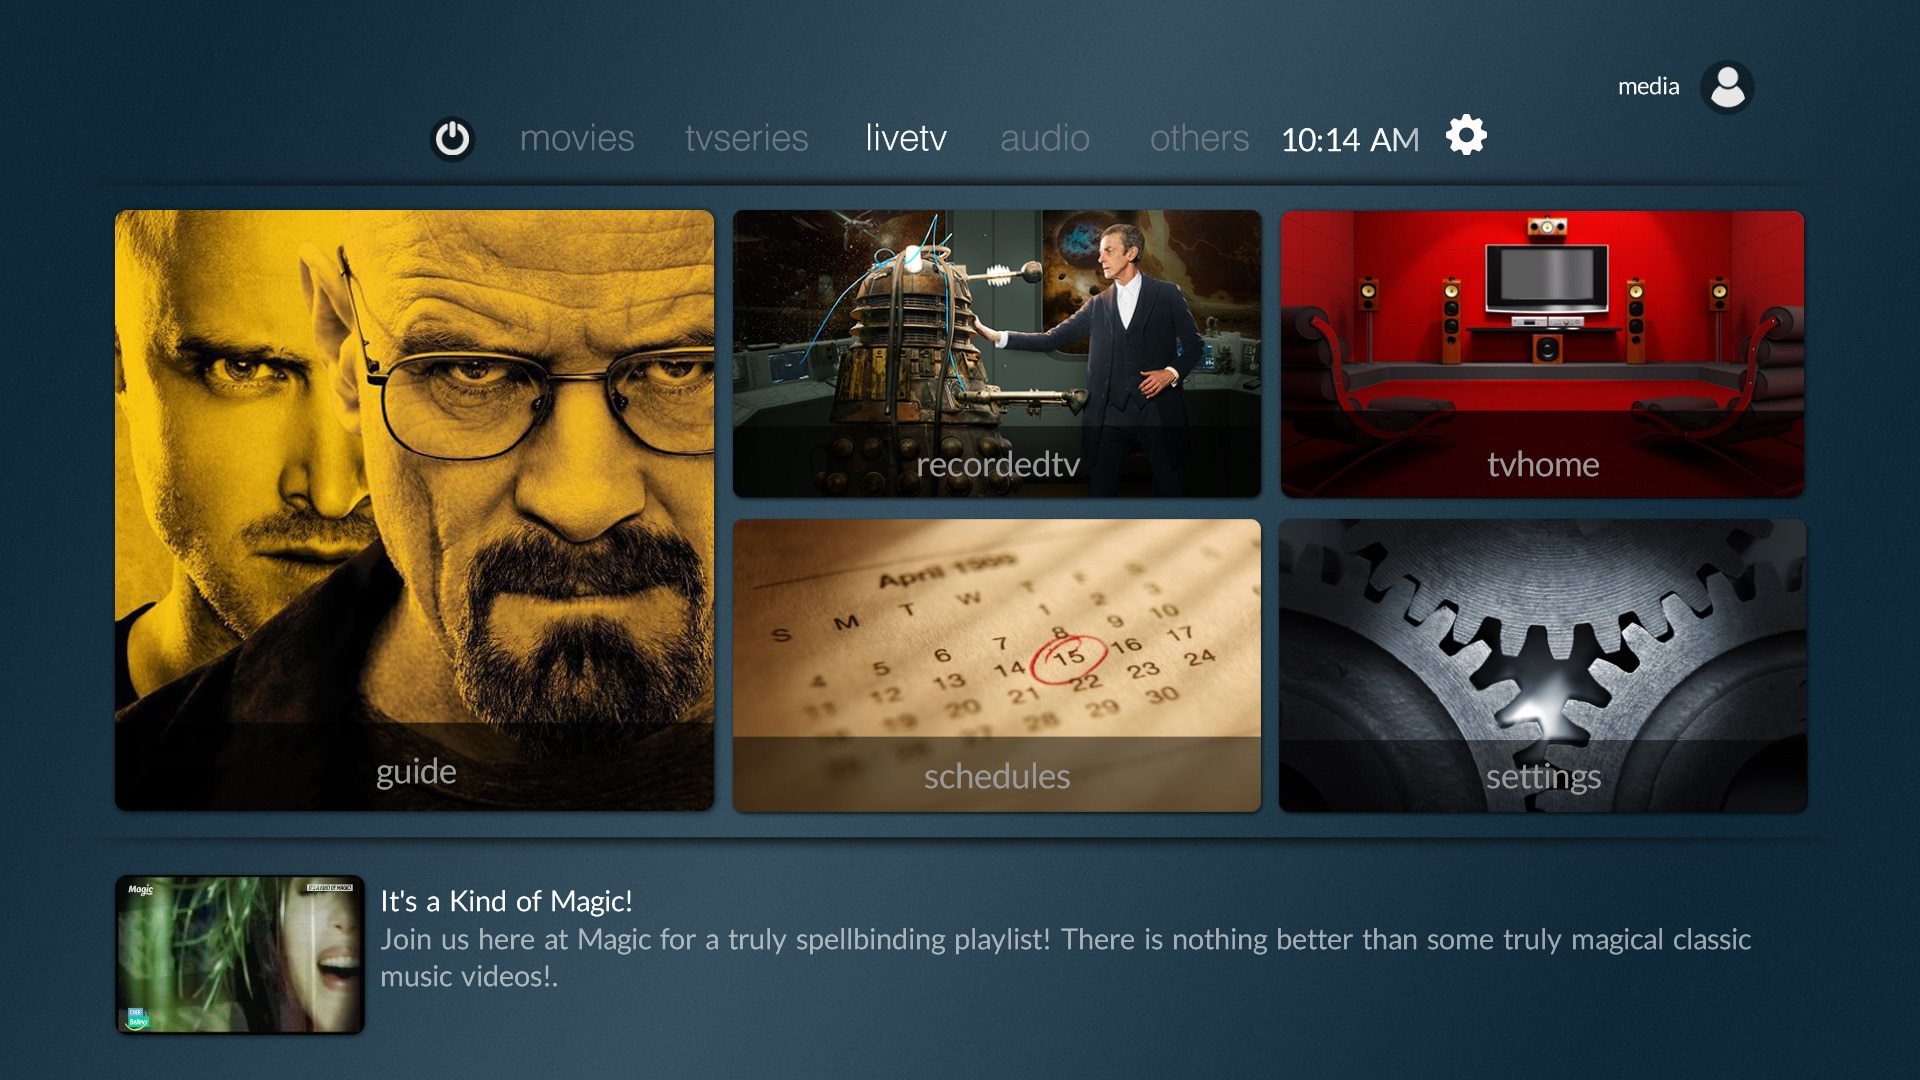Switch to the tvseries tab
This screenshot has height=1080, width=1920.
point(746,138)
